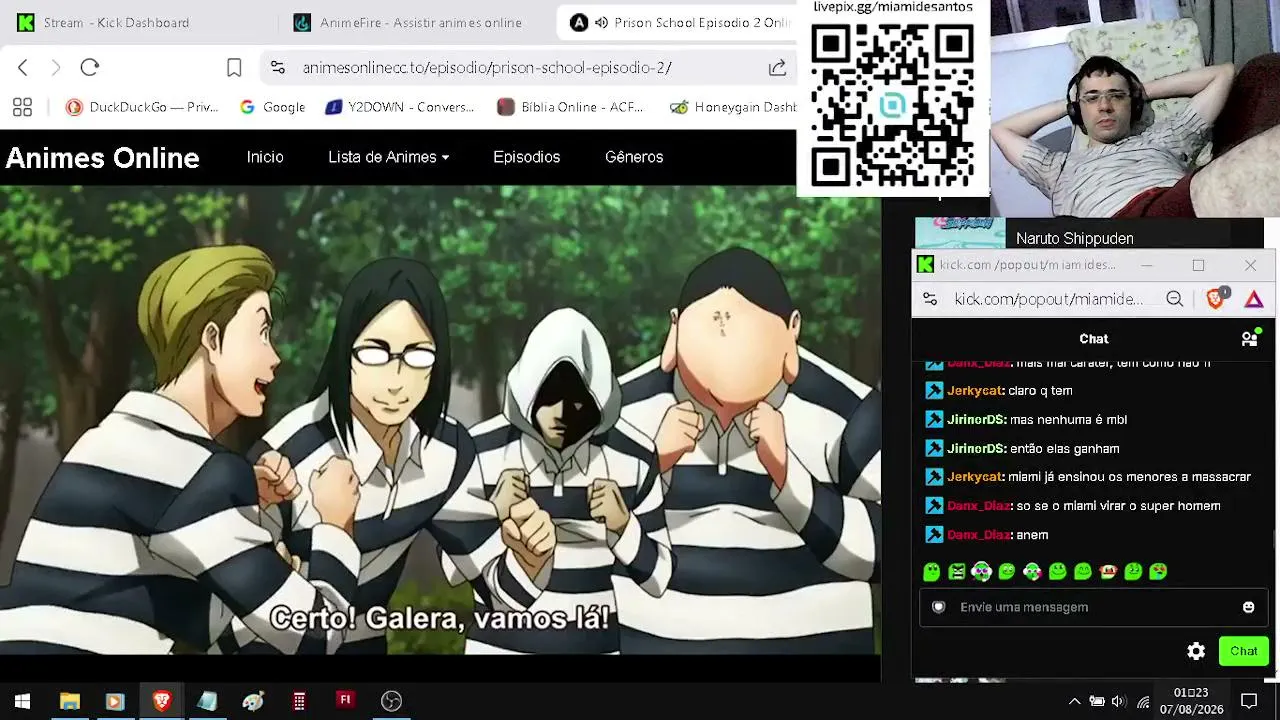Expand the Lista de Animes dropdown
1280x720 pixels.
(x=389, y=157)
